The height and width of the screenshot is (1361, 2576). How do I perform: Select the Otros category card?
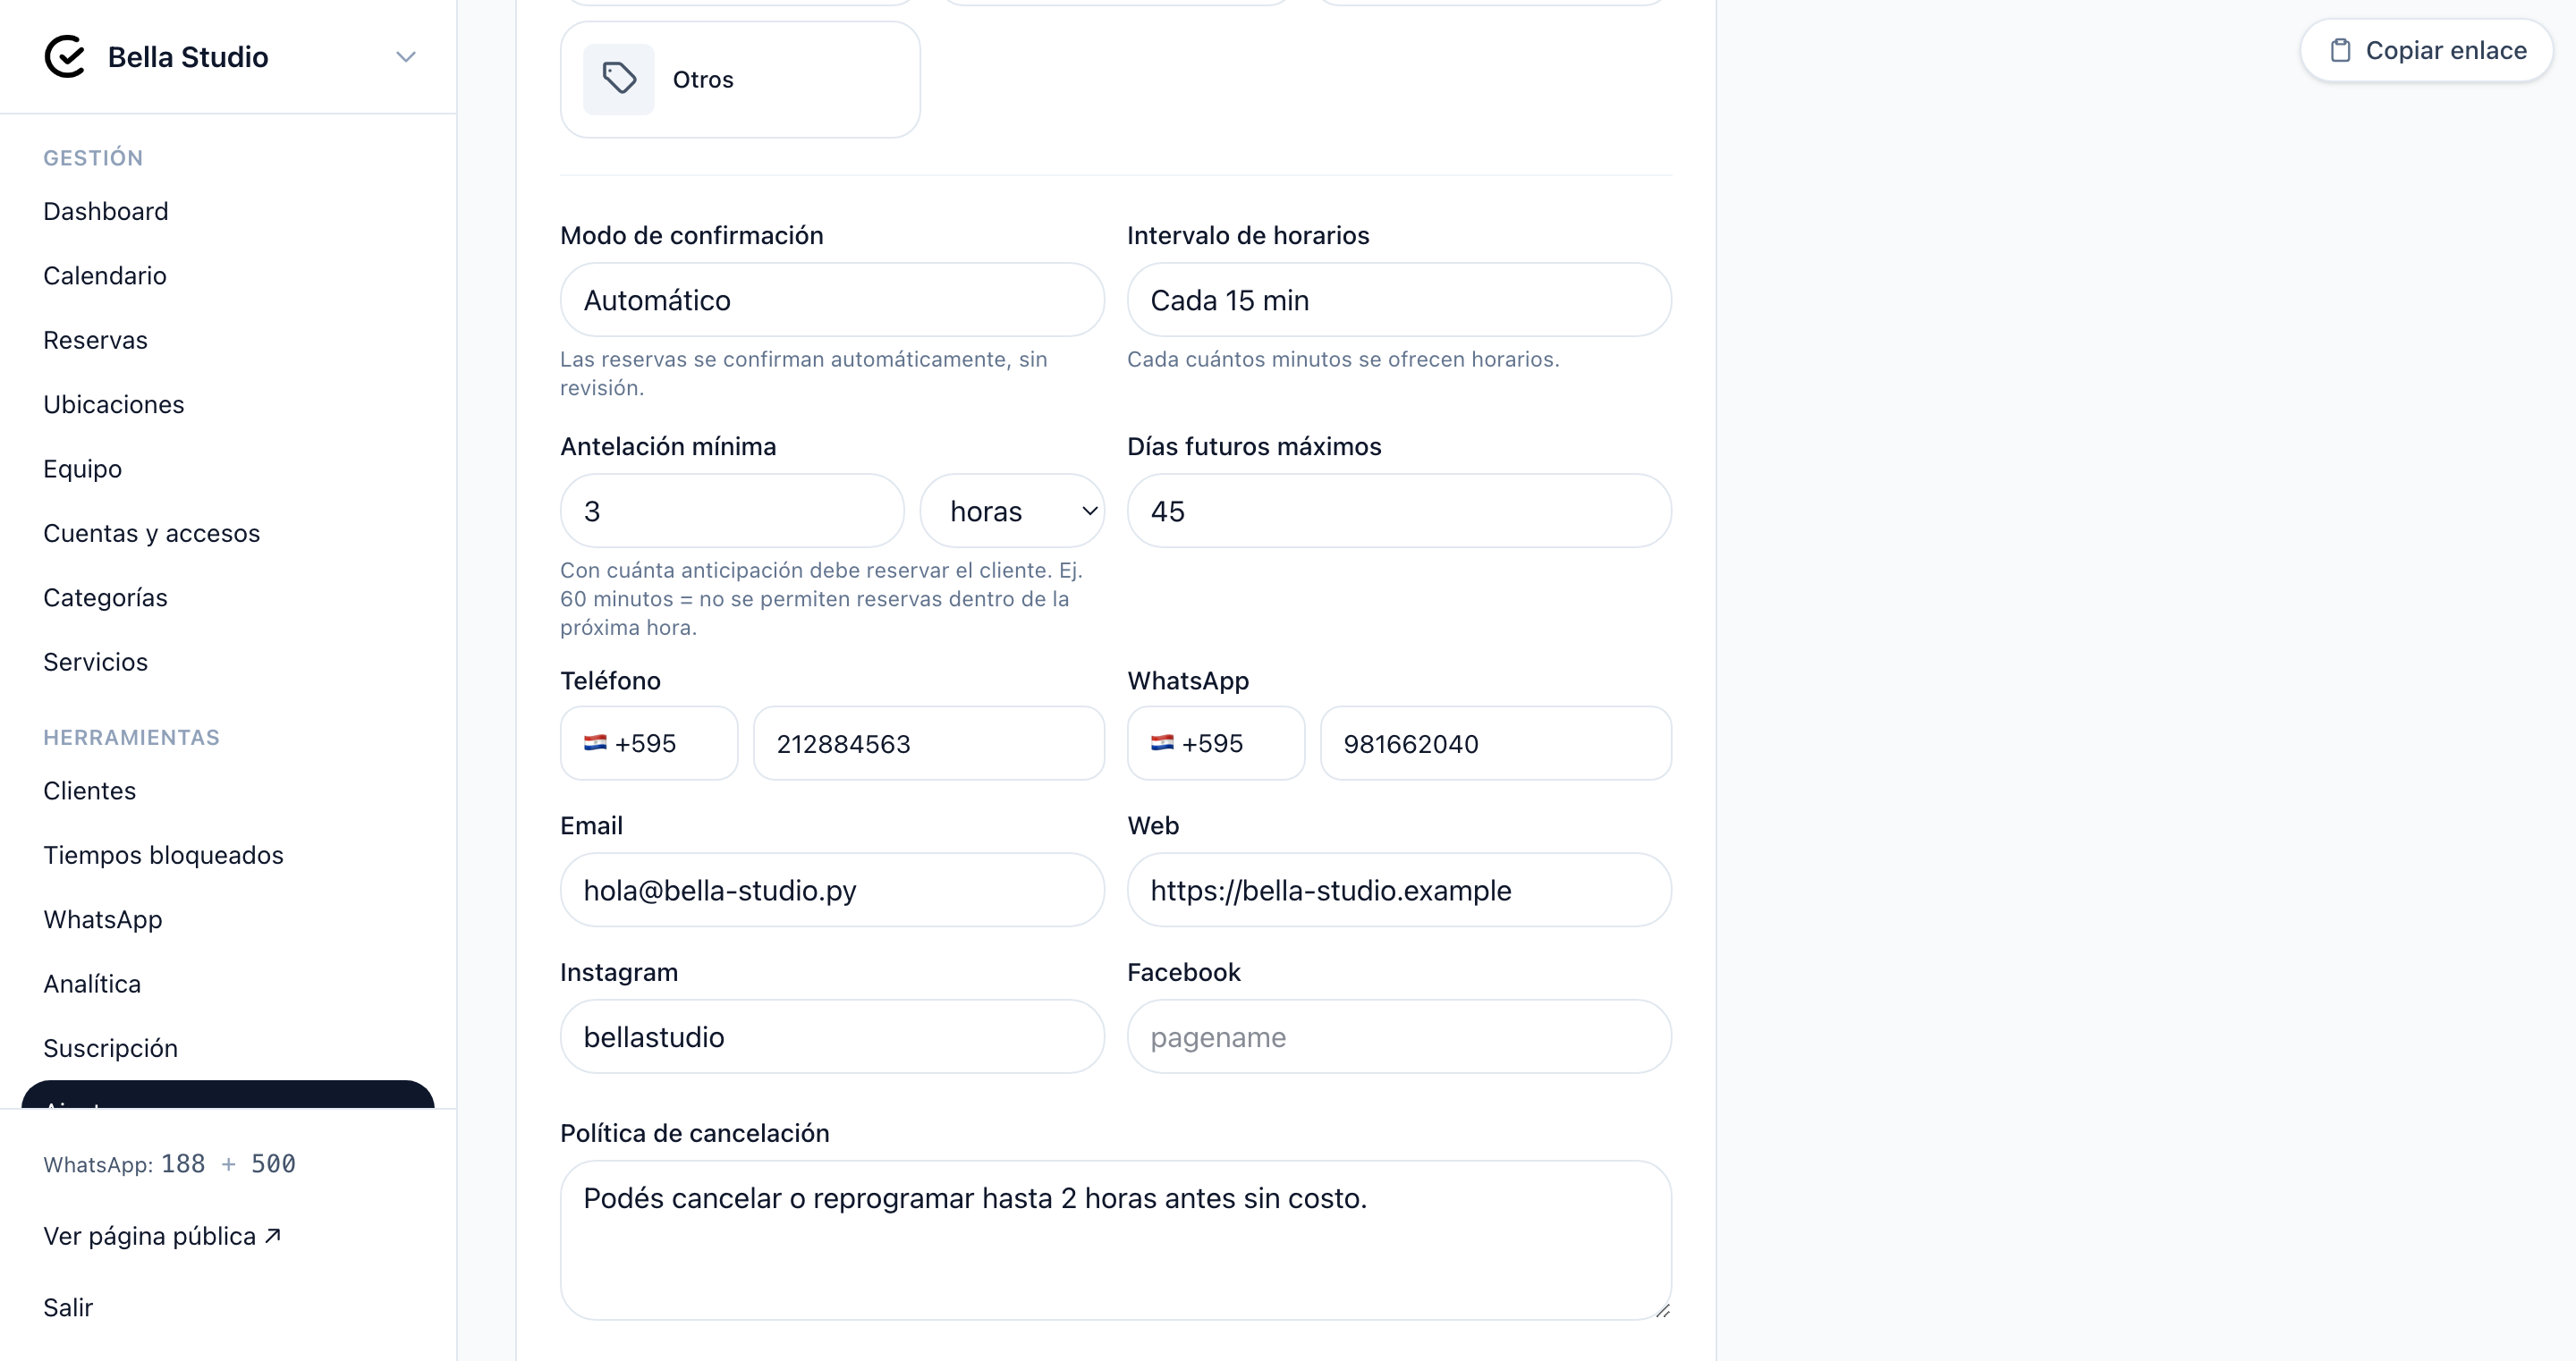[x=740, y=80]
